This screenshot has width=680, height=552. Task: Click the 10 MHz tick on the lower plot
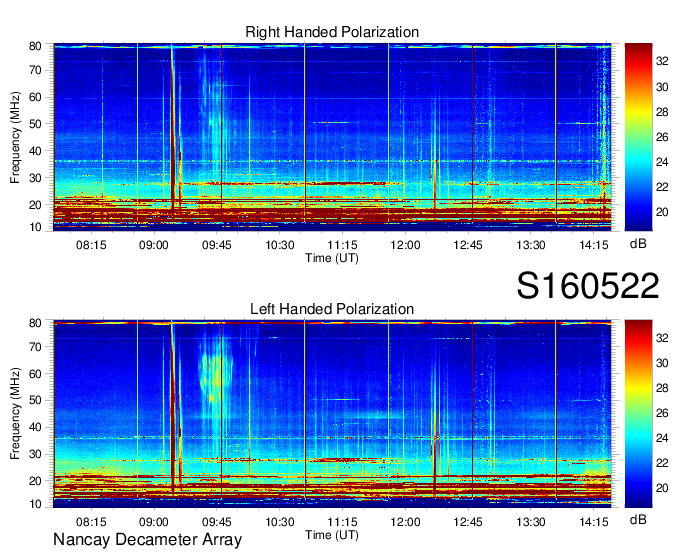[x=35, y=504]
